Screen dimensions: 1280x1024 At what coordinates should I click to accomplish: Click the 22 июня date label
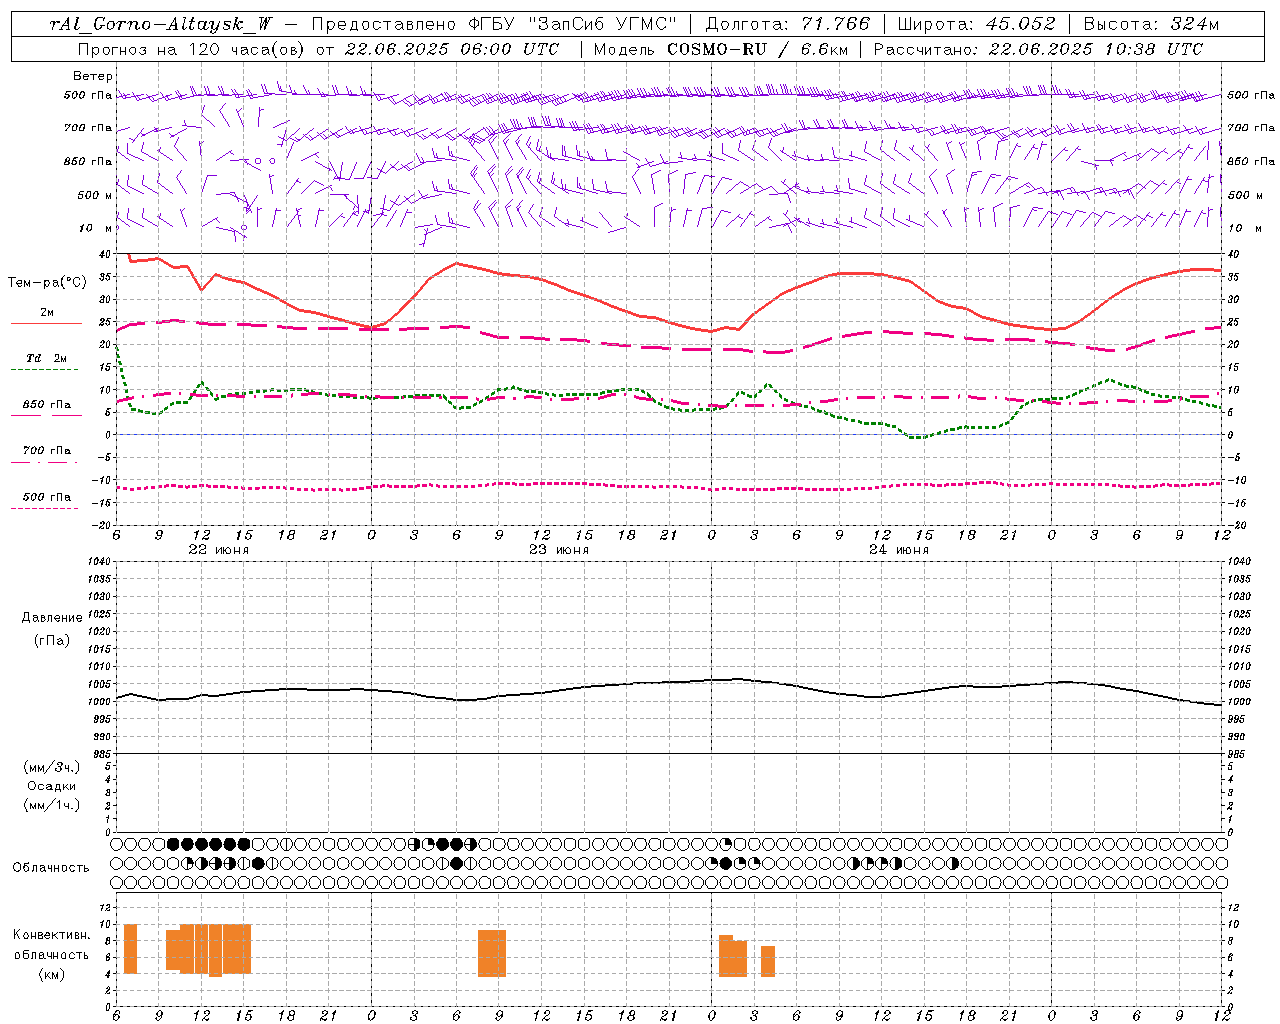click(219, 550)
